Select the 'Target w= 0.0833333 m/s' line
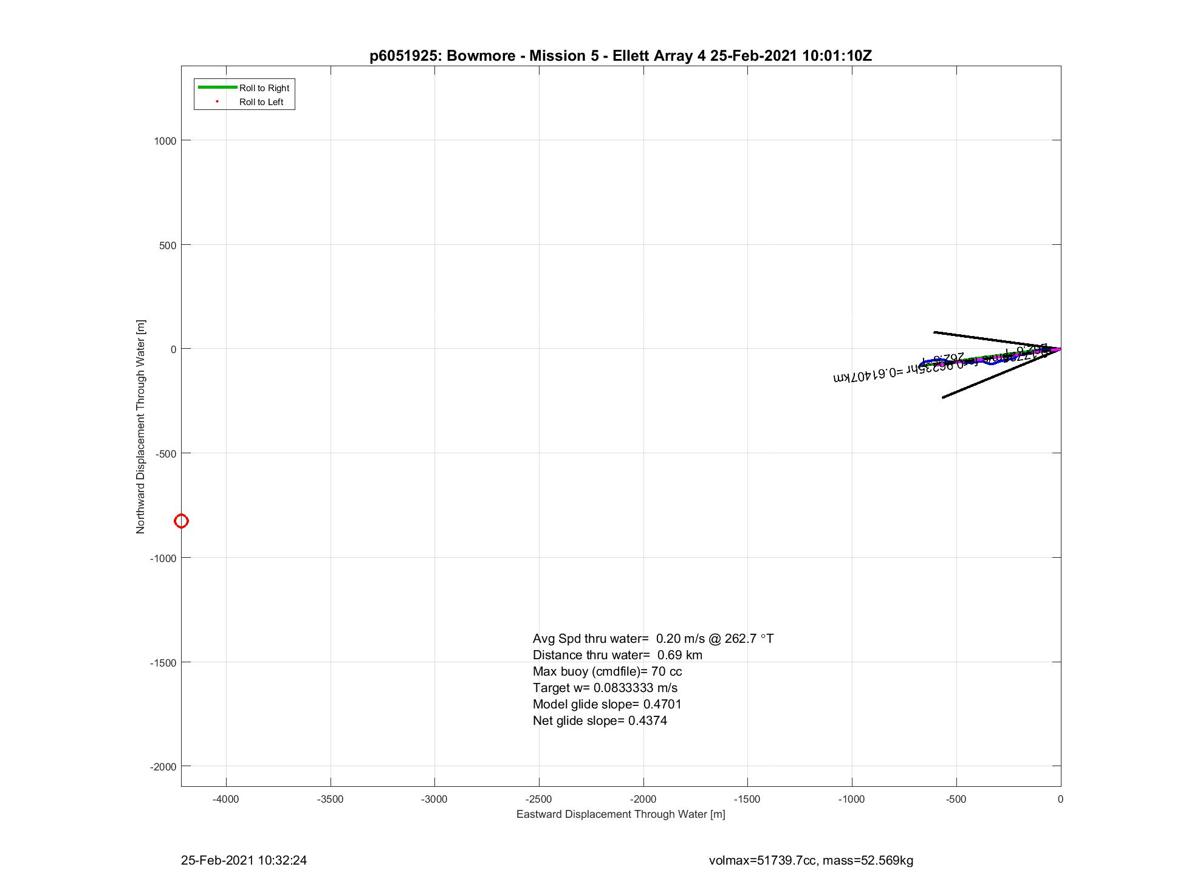Screen dimensions: 1200x885 [x=605, y=688]
